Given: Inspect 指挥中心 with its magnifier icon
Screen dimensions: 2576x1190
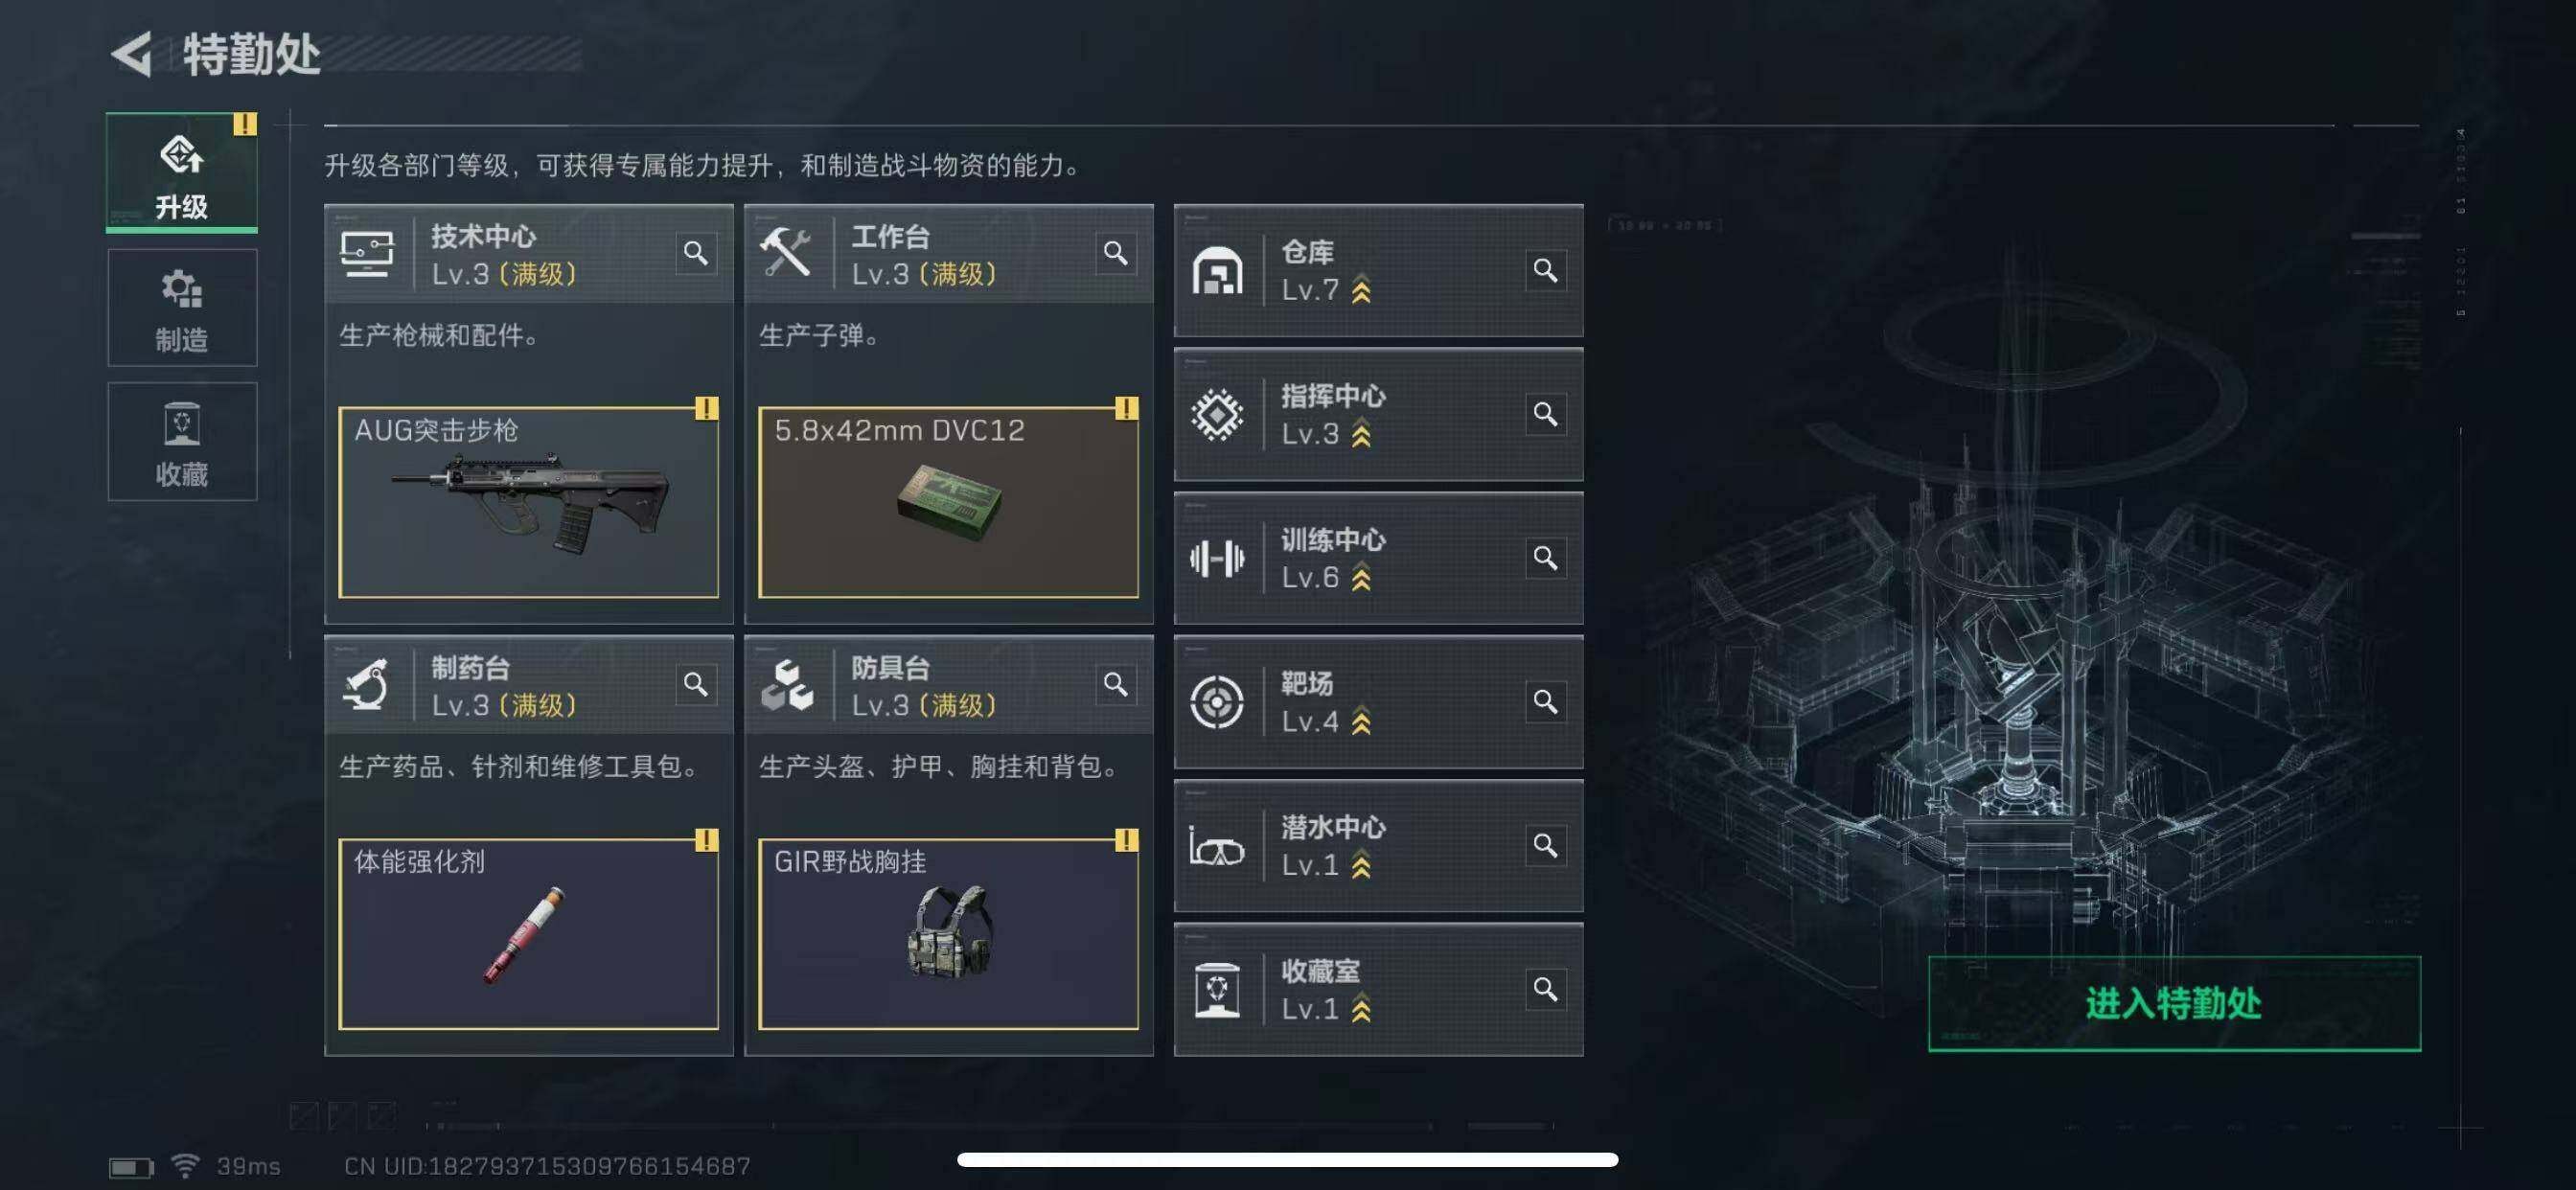Looking at the screenshot, I should [x=1545, y=414].
